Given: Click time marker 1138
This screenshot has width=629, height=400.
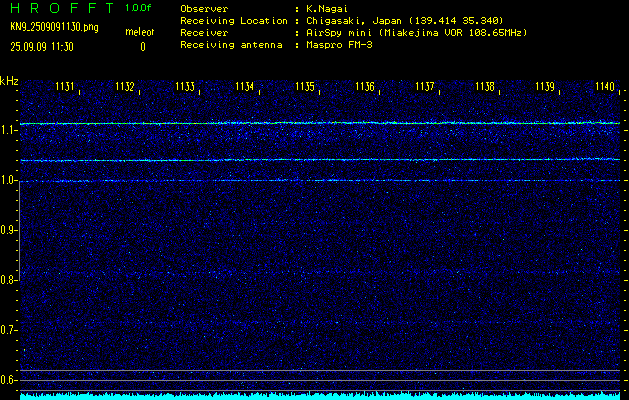Looking at the screenshot, I should [x=485, y=86].
